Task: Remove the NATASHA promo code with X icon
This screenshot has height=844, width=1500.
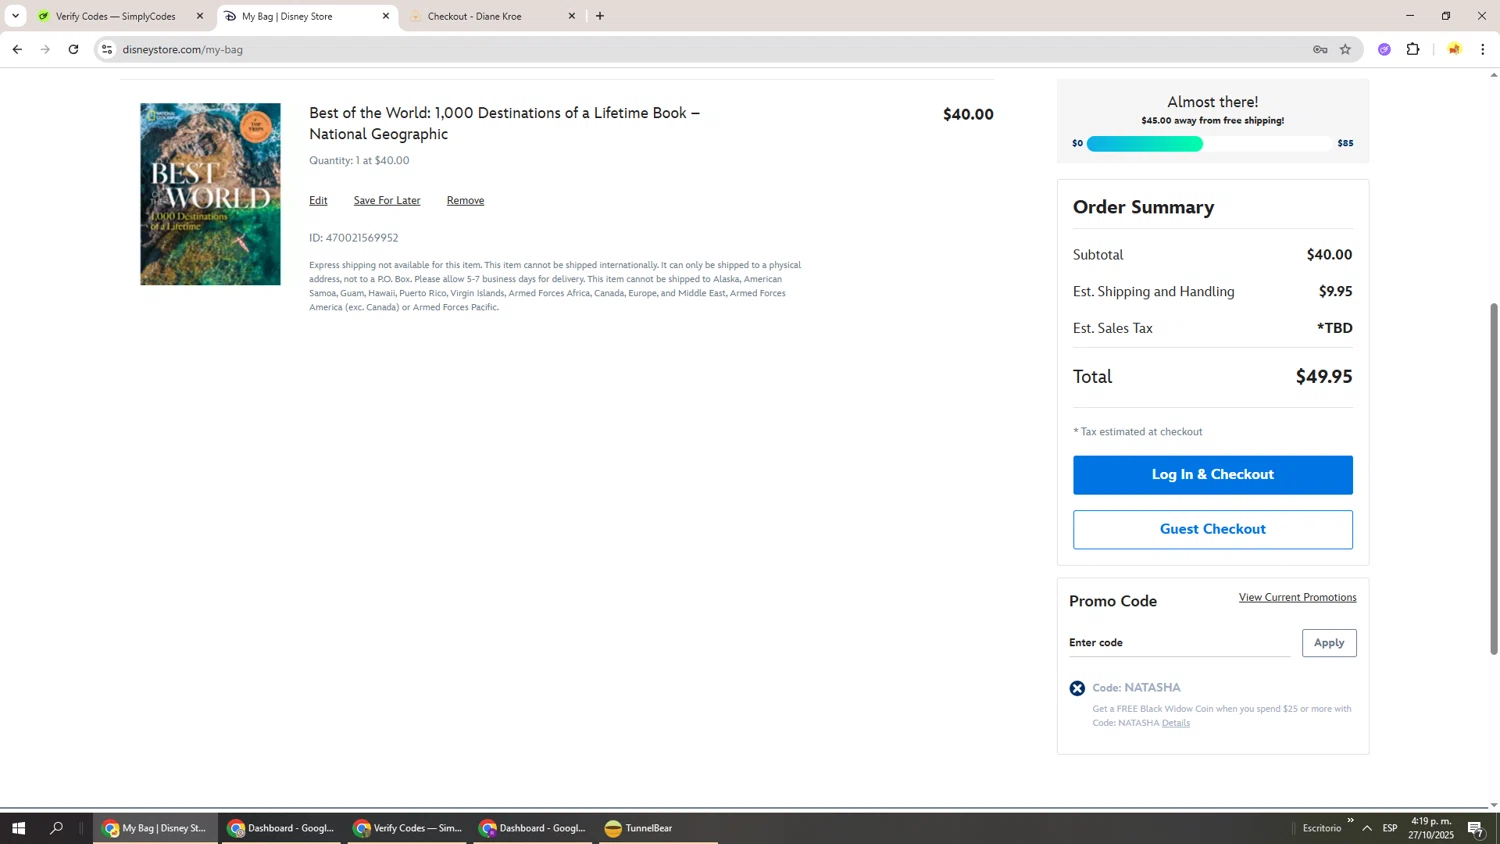Action: click(1077, 688)
